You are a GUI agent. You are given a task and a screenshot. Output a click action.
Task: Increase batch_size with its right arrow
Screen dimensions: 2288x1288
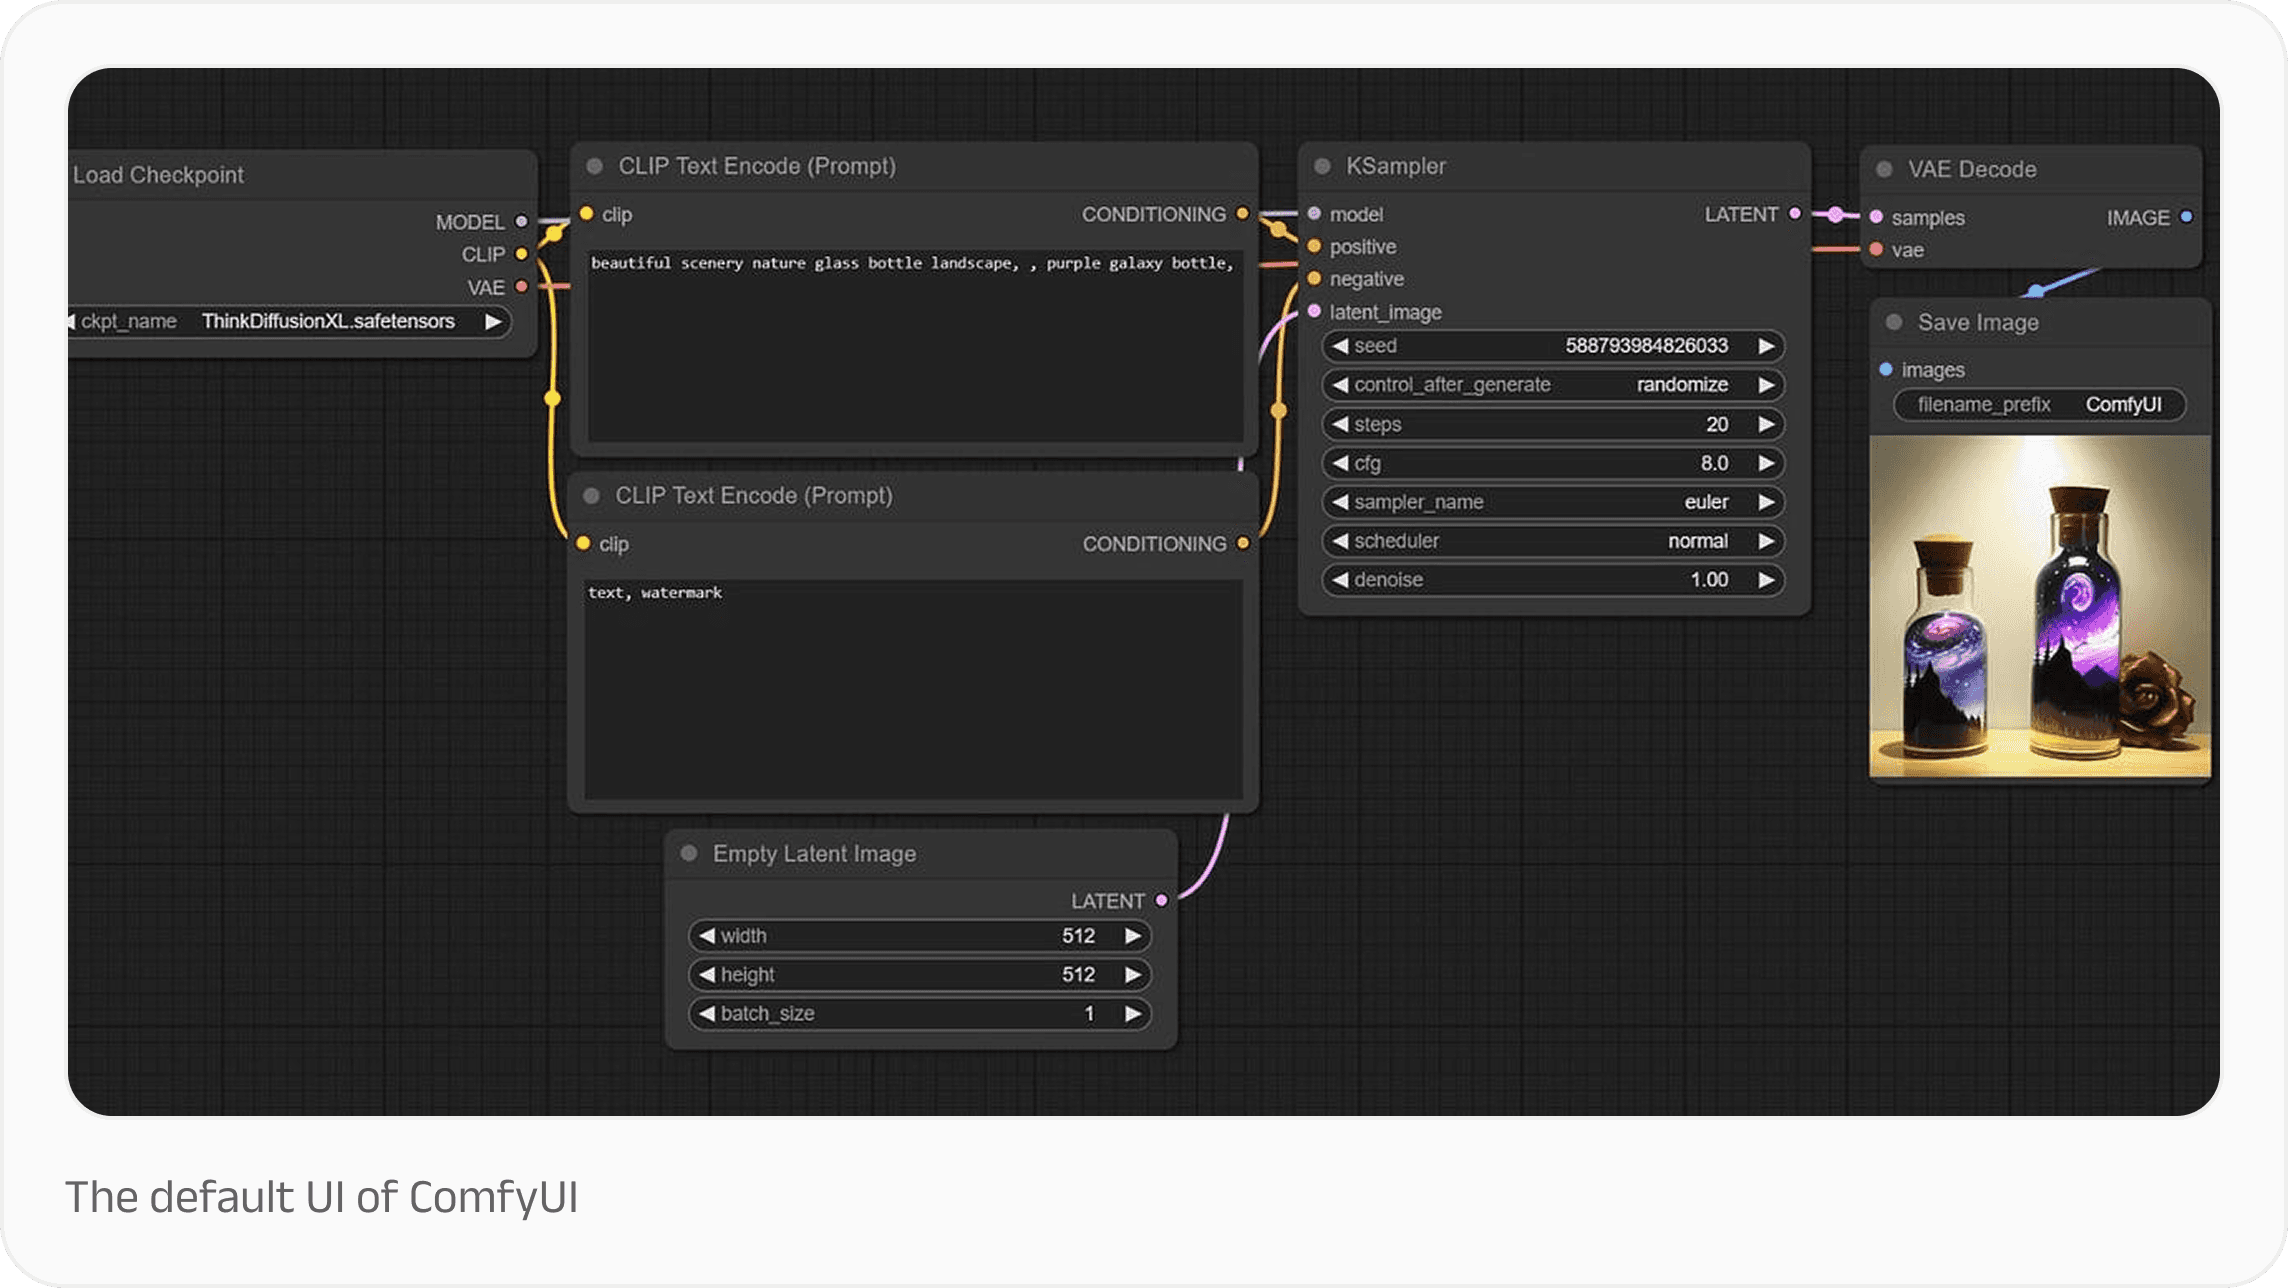point(1133,1013)
